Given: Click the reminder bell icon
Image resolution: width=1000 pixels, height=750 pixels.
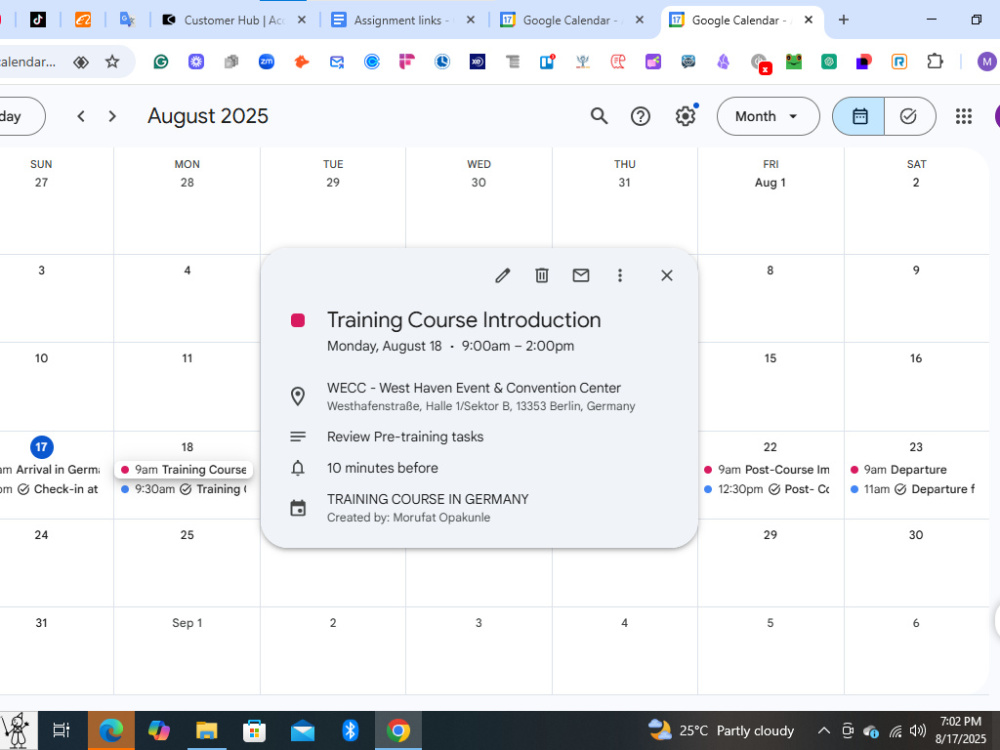Looking at the screenshot, I should pyautogui.click(x=298, y=468).
